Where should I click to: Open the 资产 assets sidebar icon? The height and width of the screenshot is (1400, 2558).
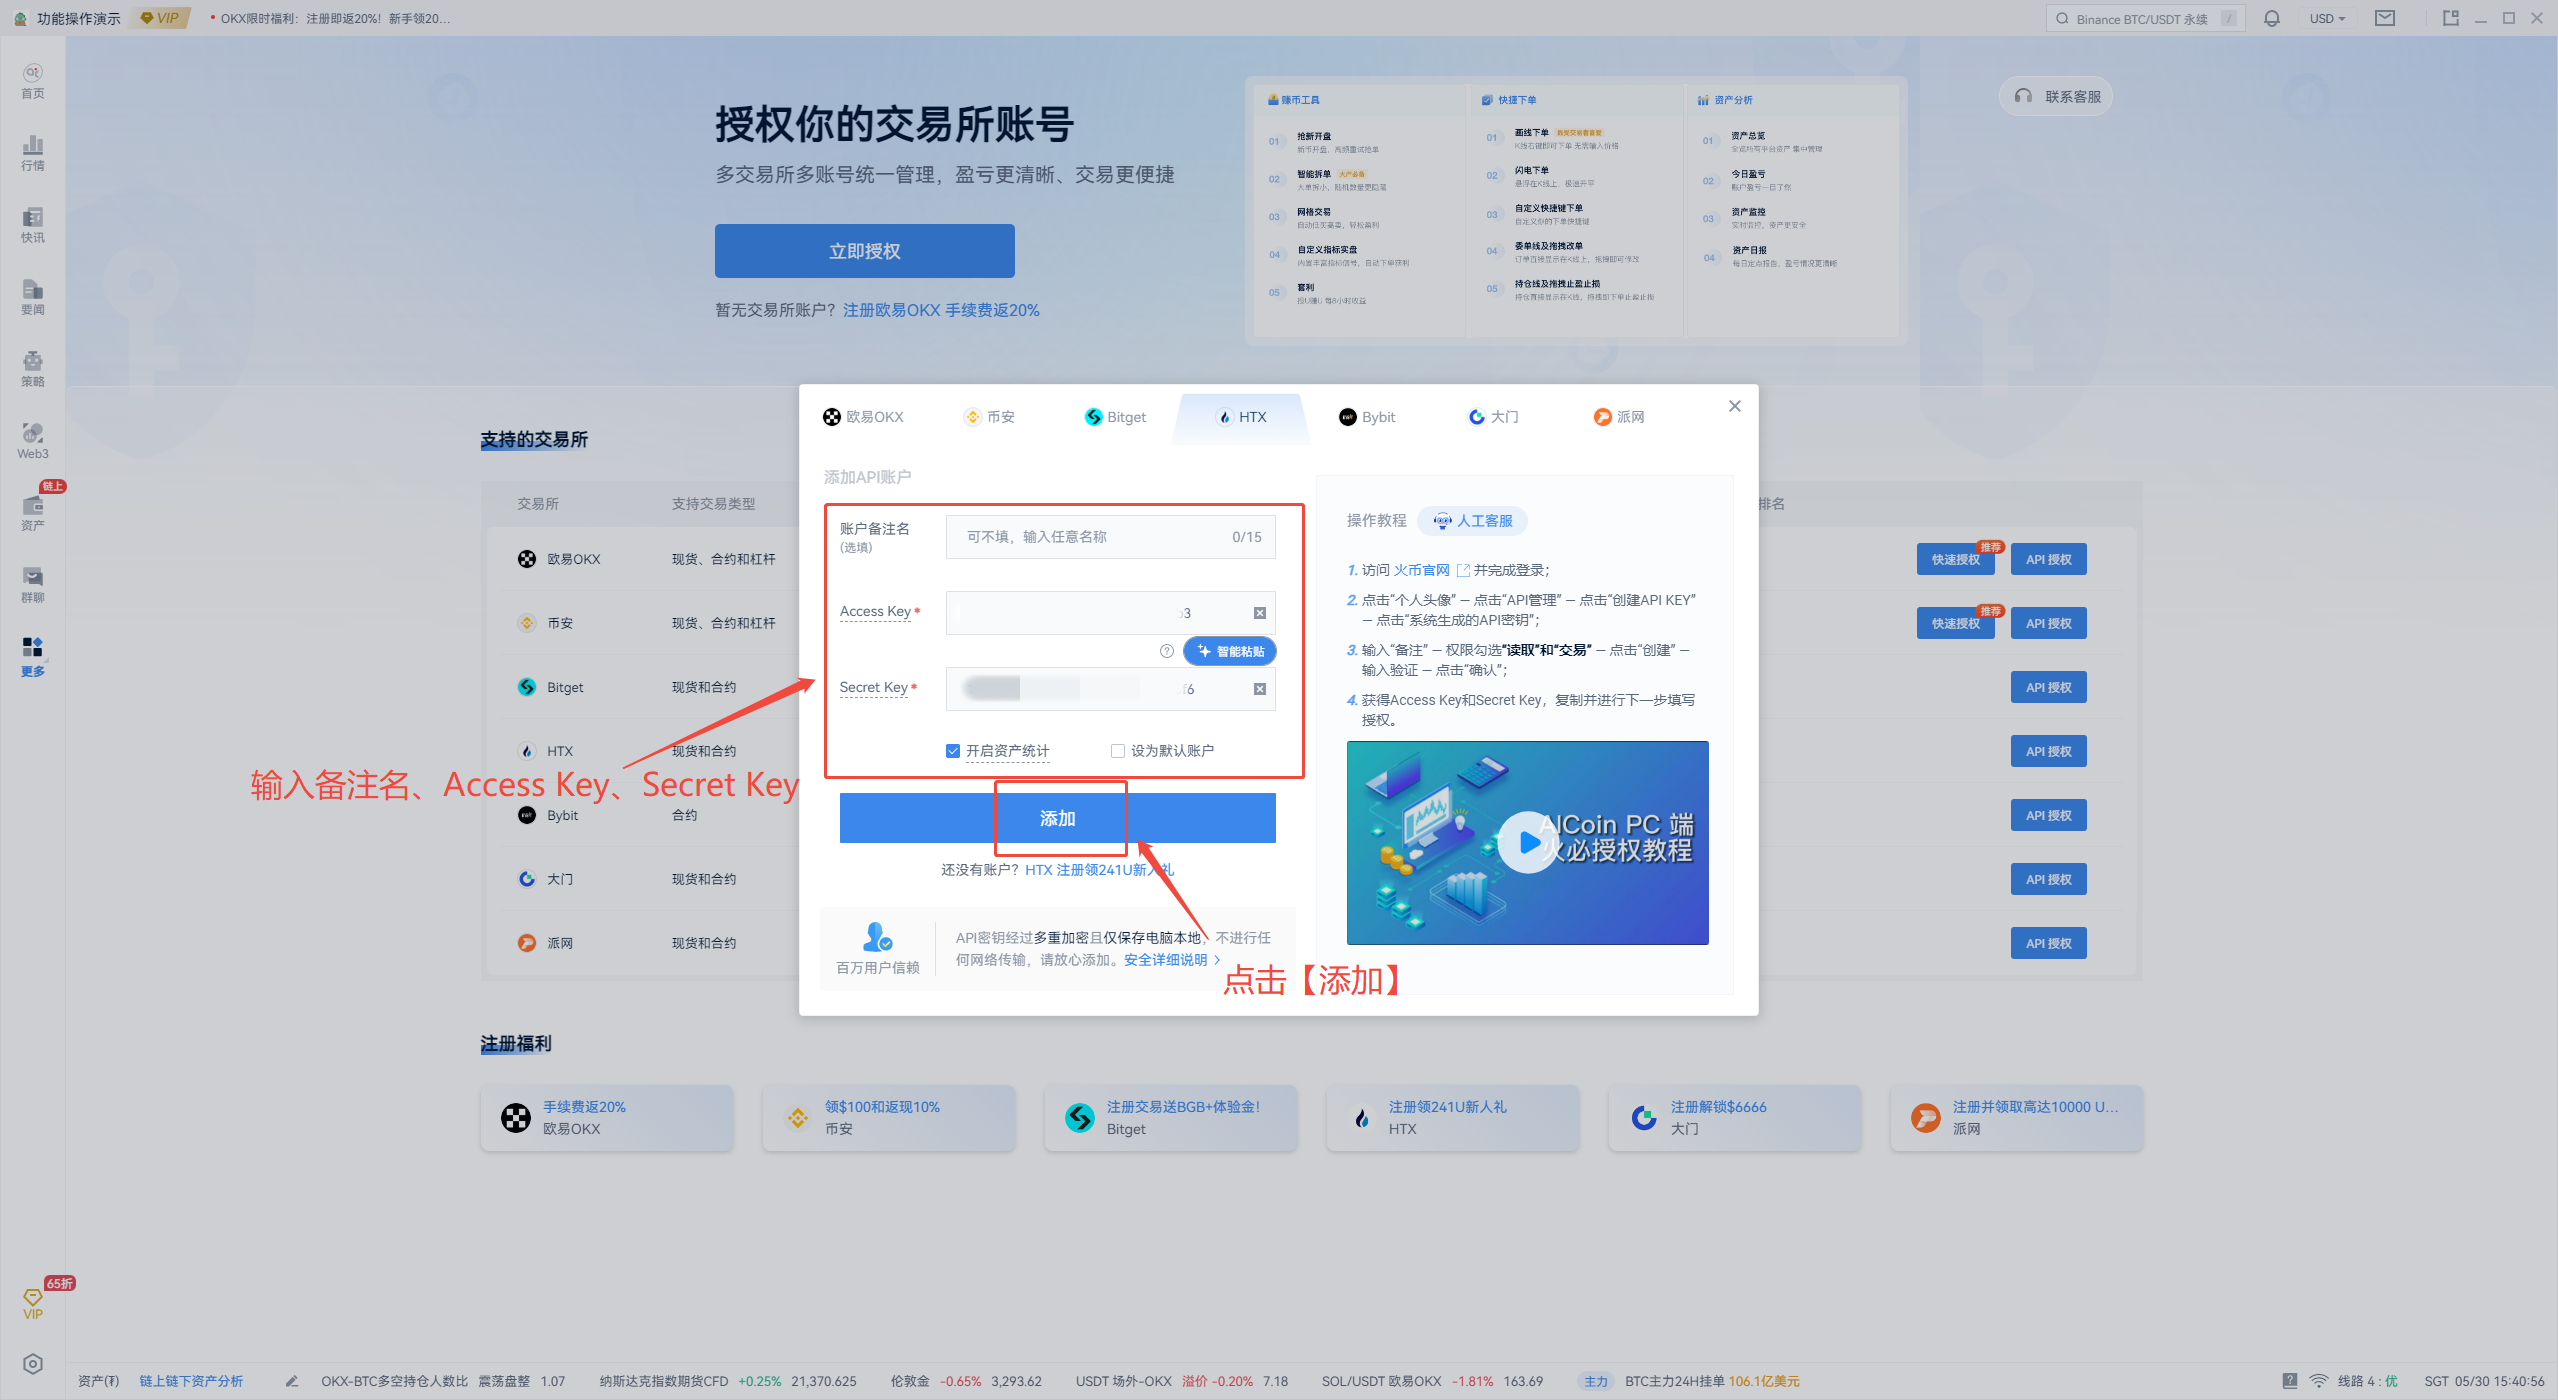point(33,513)
